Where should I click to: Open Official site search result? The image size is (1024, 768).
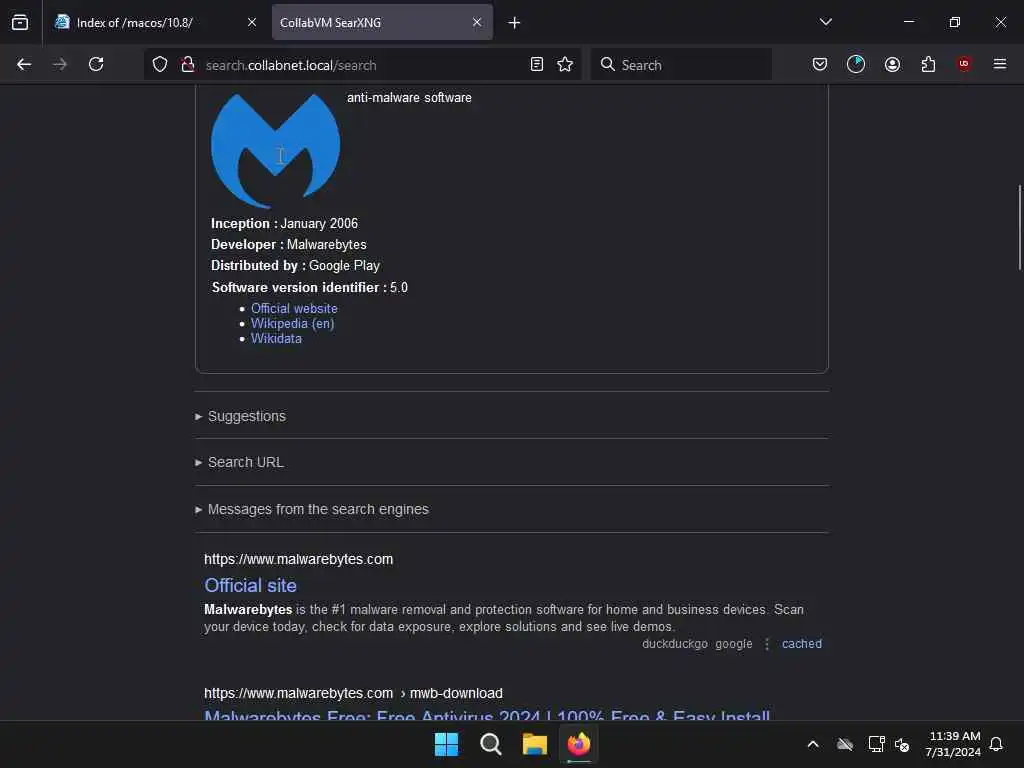tap(250, 585)
